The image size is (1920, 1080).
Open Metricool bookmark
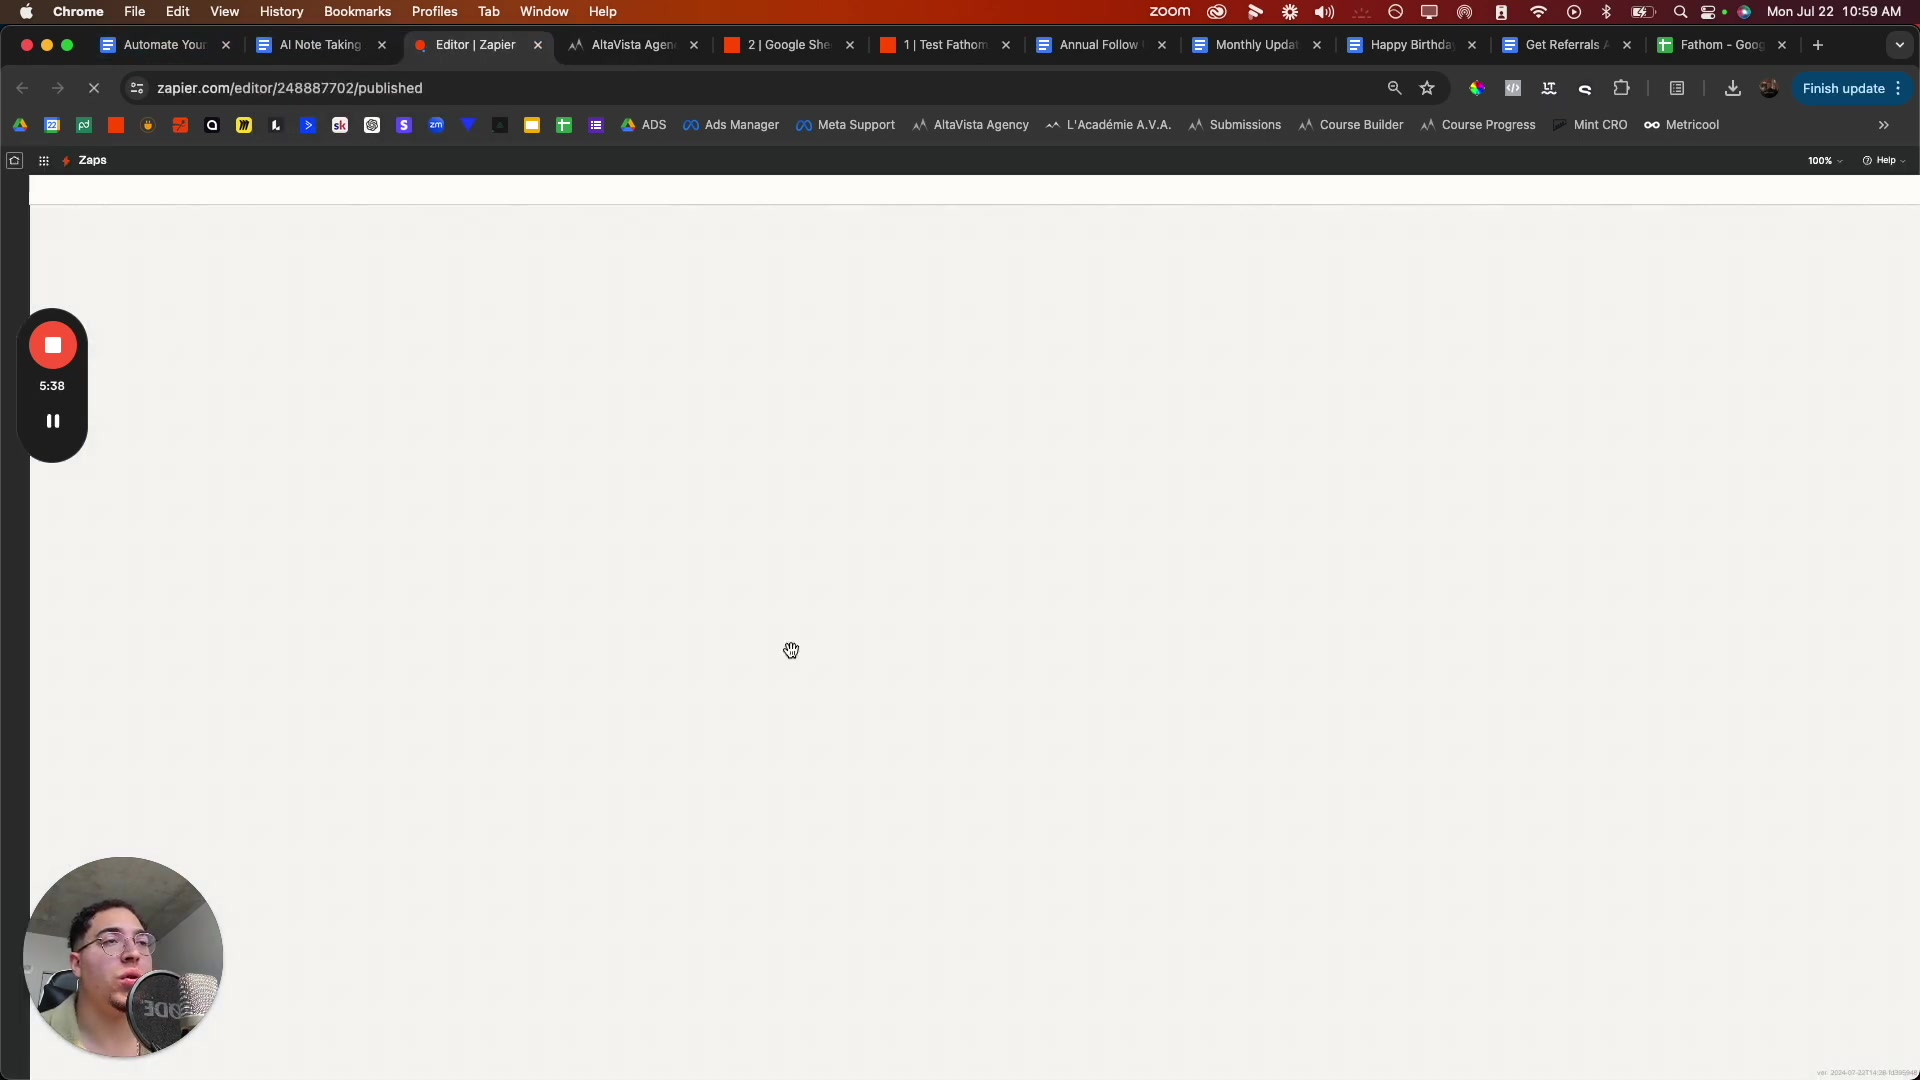pos(1681,125)
